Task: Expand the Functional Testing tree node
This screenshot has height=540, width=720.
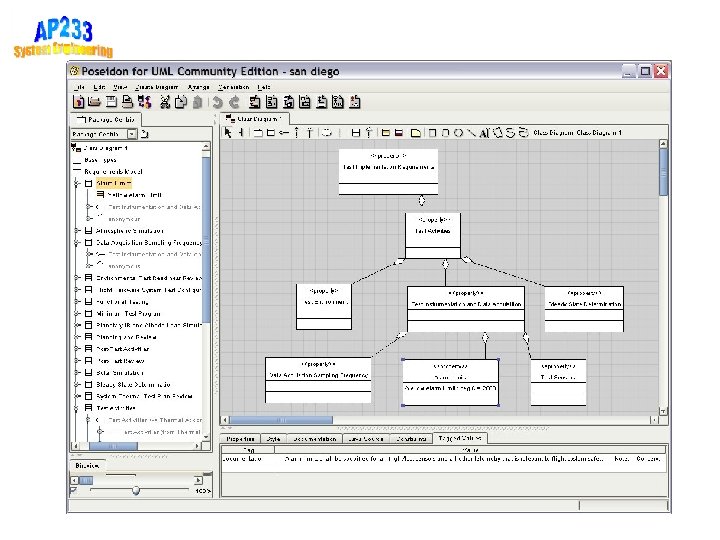Action: [x=77, y=302]
